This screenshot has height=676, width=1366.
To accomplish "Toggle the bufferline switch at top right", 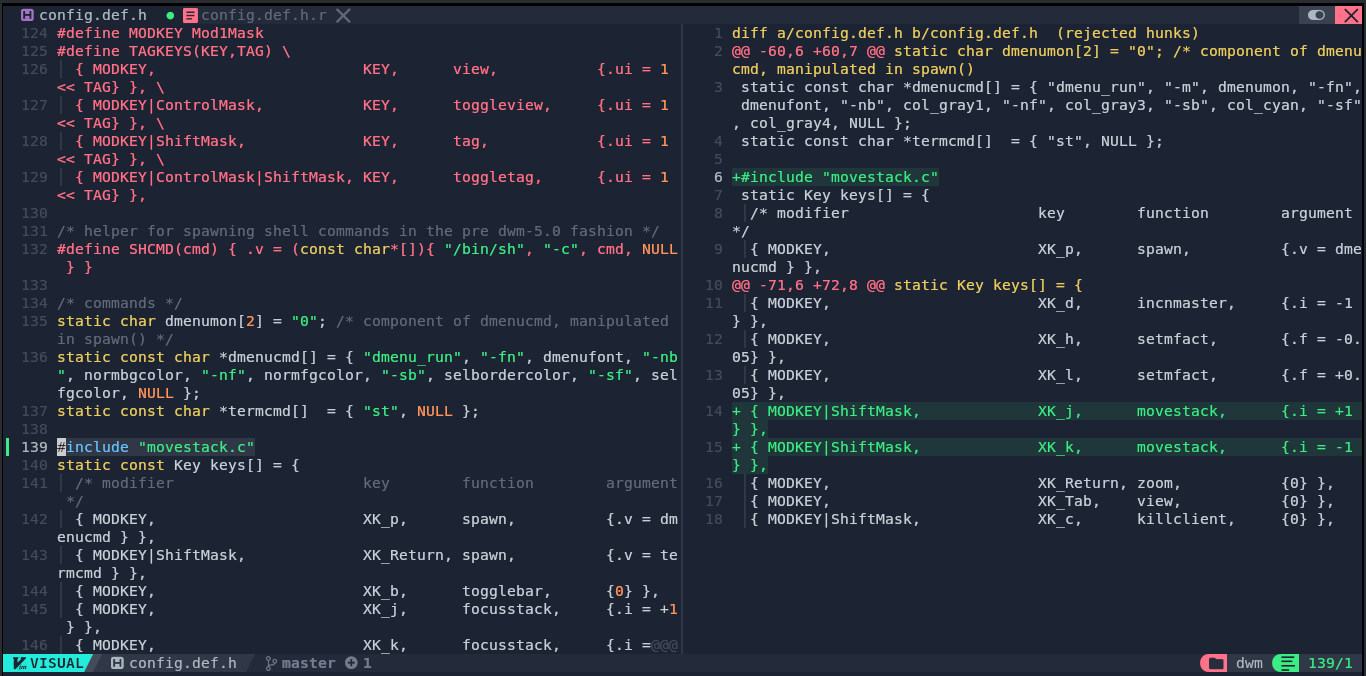I will (x=1317, y=15).
